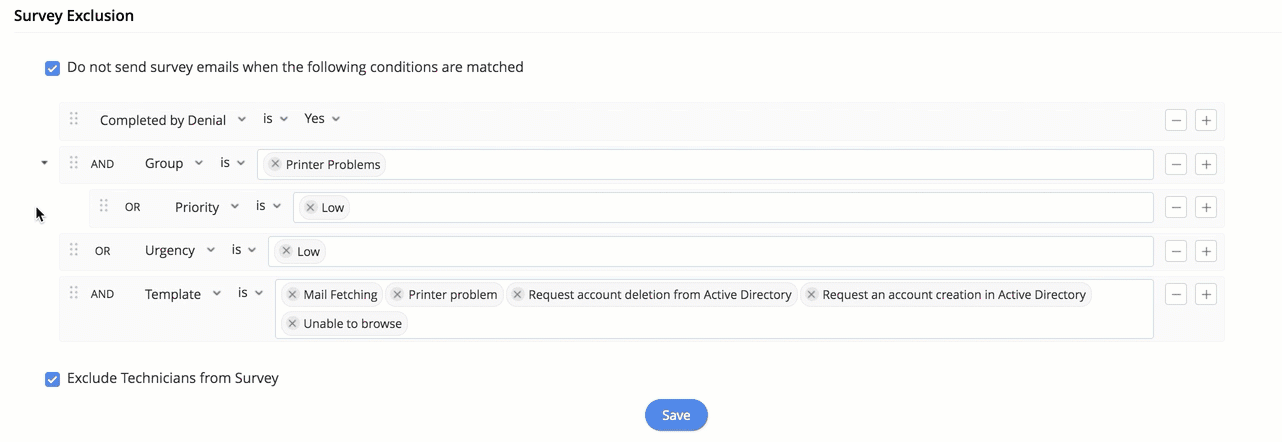Remove the Priority condition with minus button
This screenshot has height=442, width=1282.
coord(1177,207)
